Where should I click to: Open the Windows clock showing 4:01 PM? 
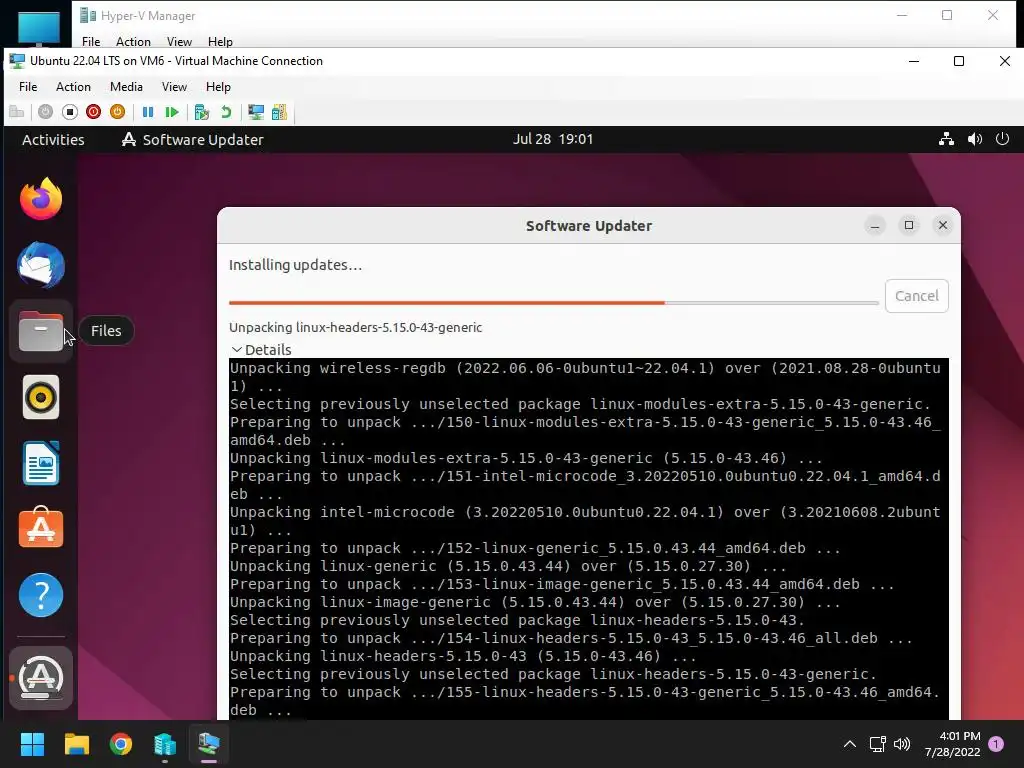(x=952, y=744)
